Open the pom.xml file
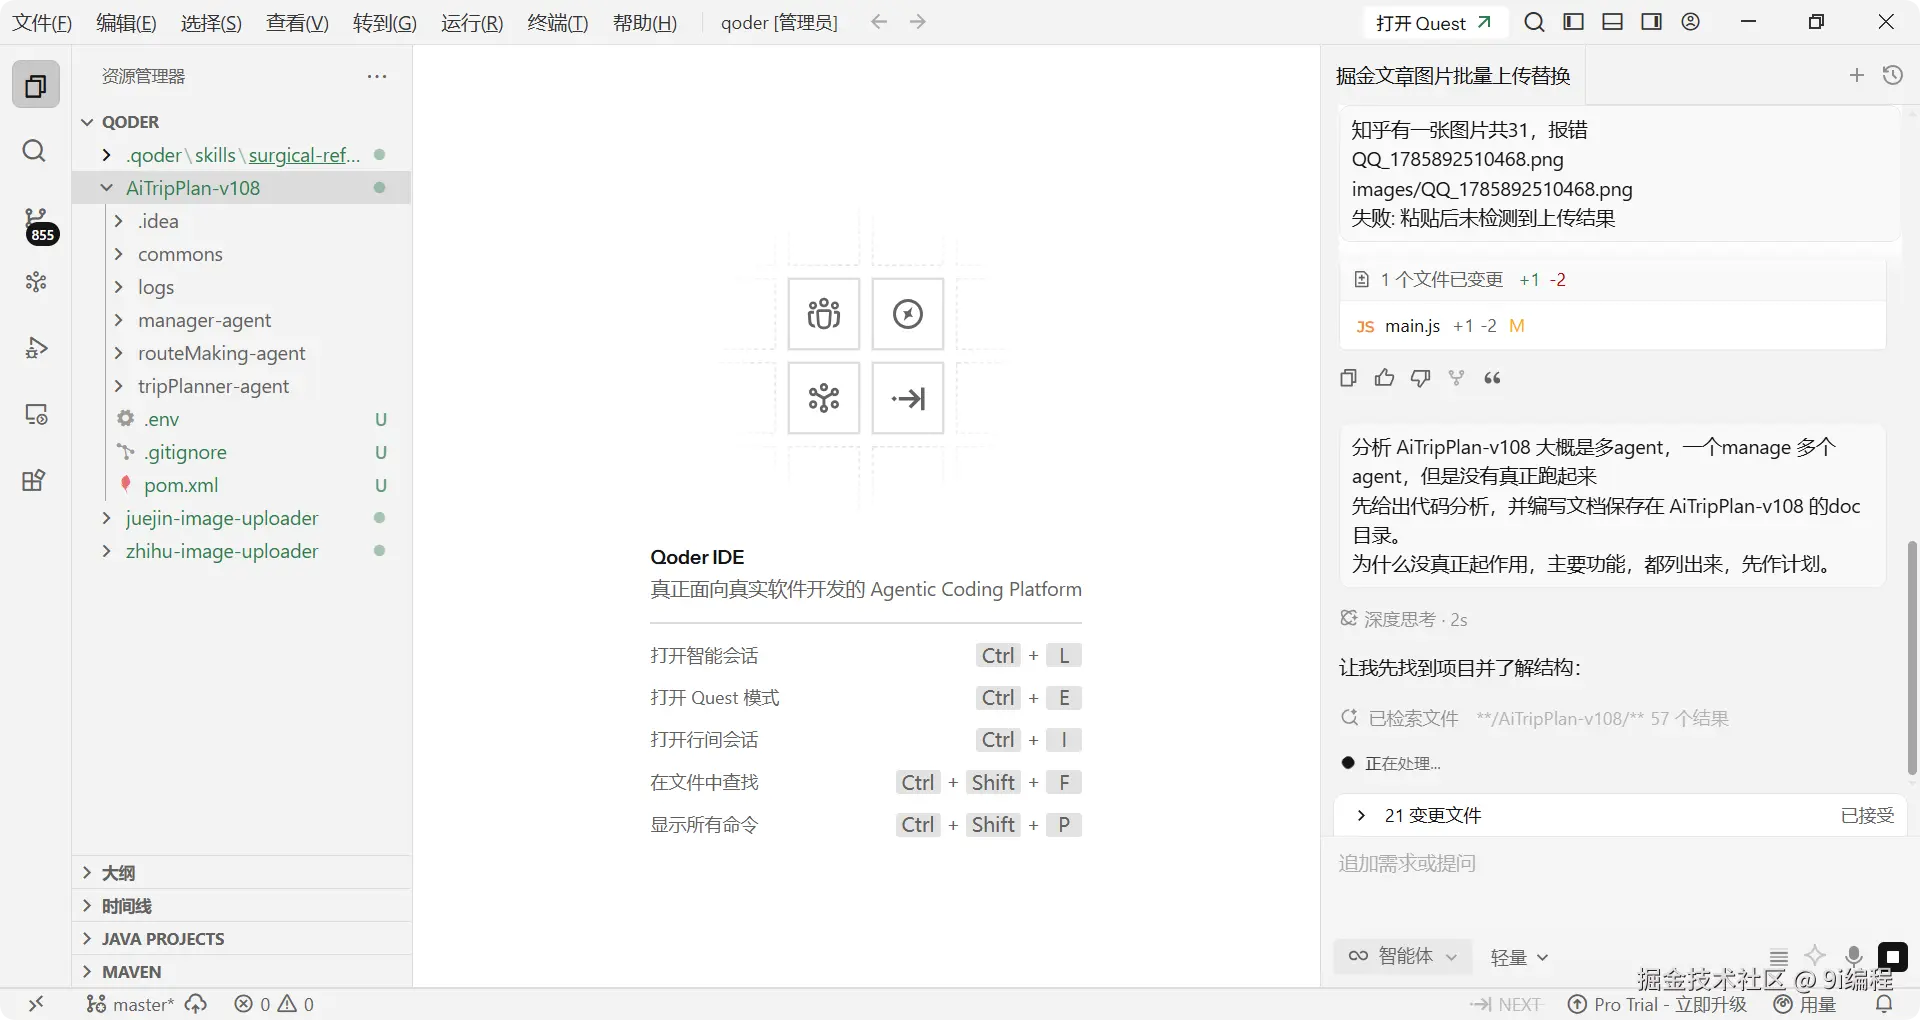Viewport: 1920px width, 1020px height. (x=241, y=485)
